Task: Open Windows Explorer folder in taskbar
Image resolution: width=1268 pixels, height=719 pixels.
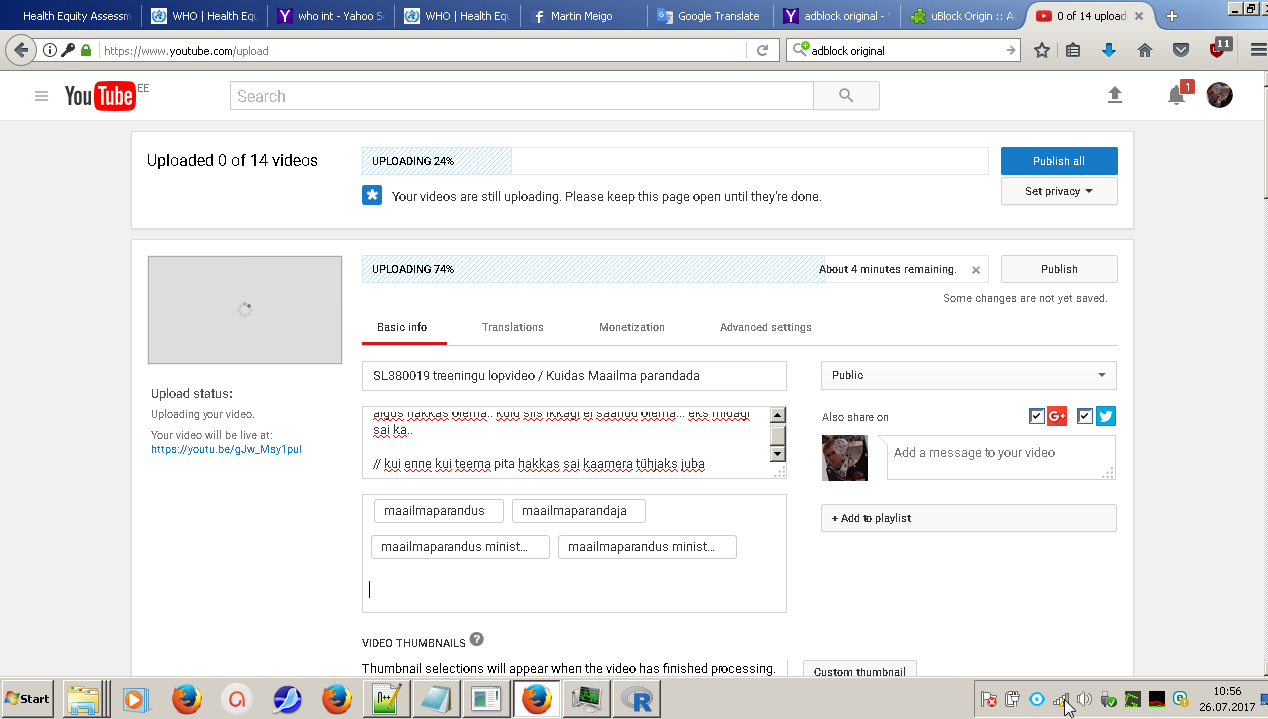Action: click(x=84, y=699)
